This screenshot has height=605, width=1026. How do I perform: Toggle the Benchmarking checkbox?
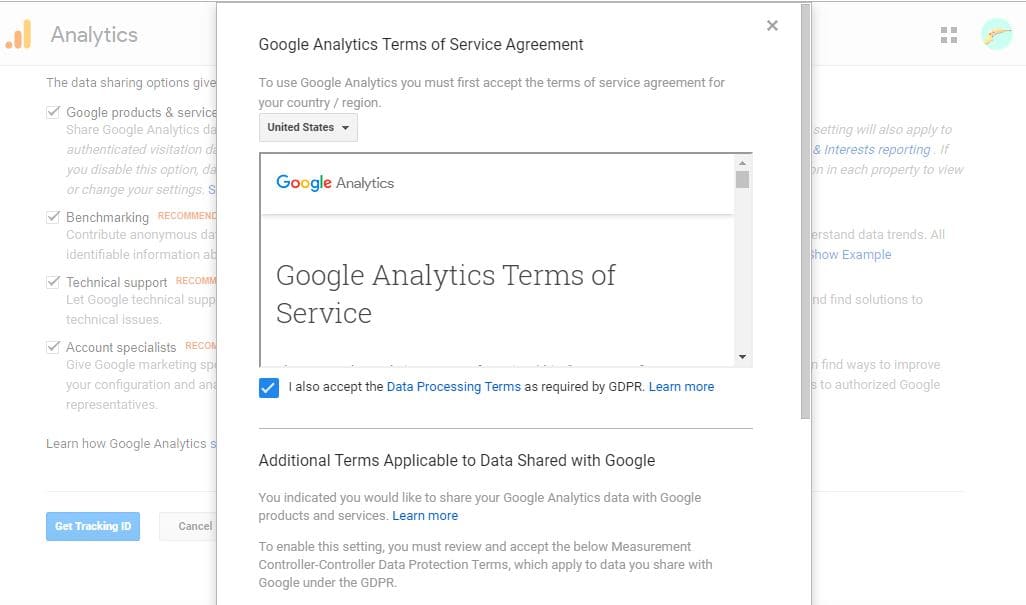click(53, 217)
